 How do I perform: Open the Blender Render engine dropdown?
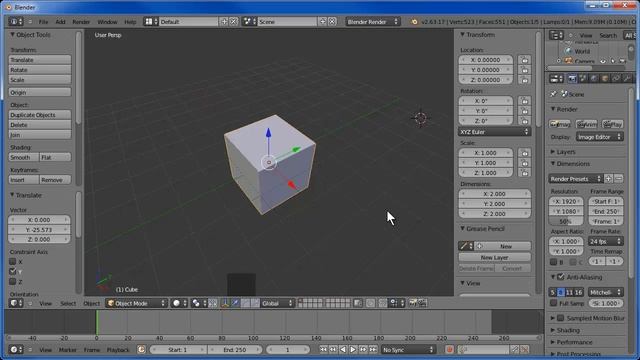tap(373, 22)
